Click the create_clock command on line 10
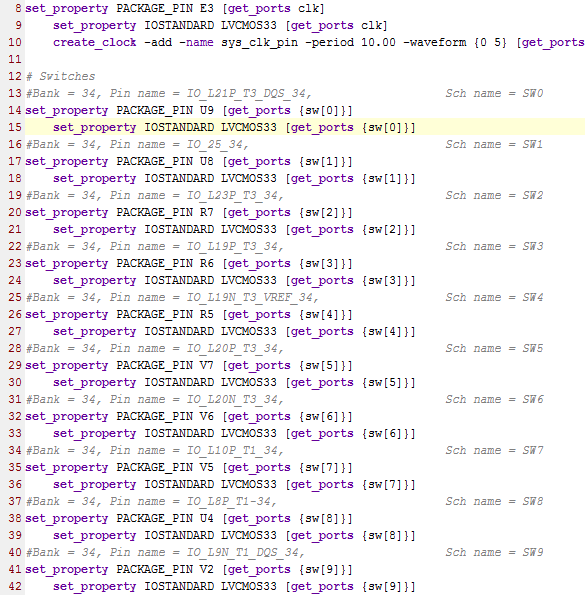 pyautogui.click(x=94, y=42)
